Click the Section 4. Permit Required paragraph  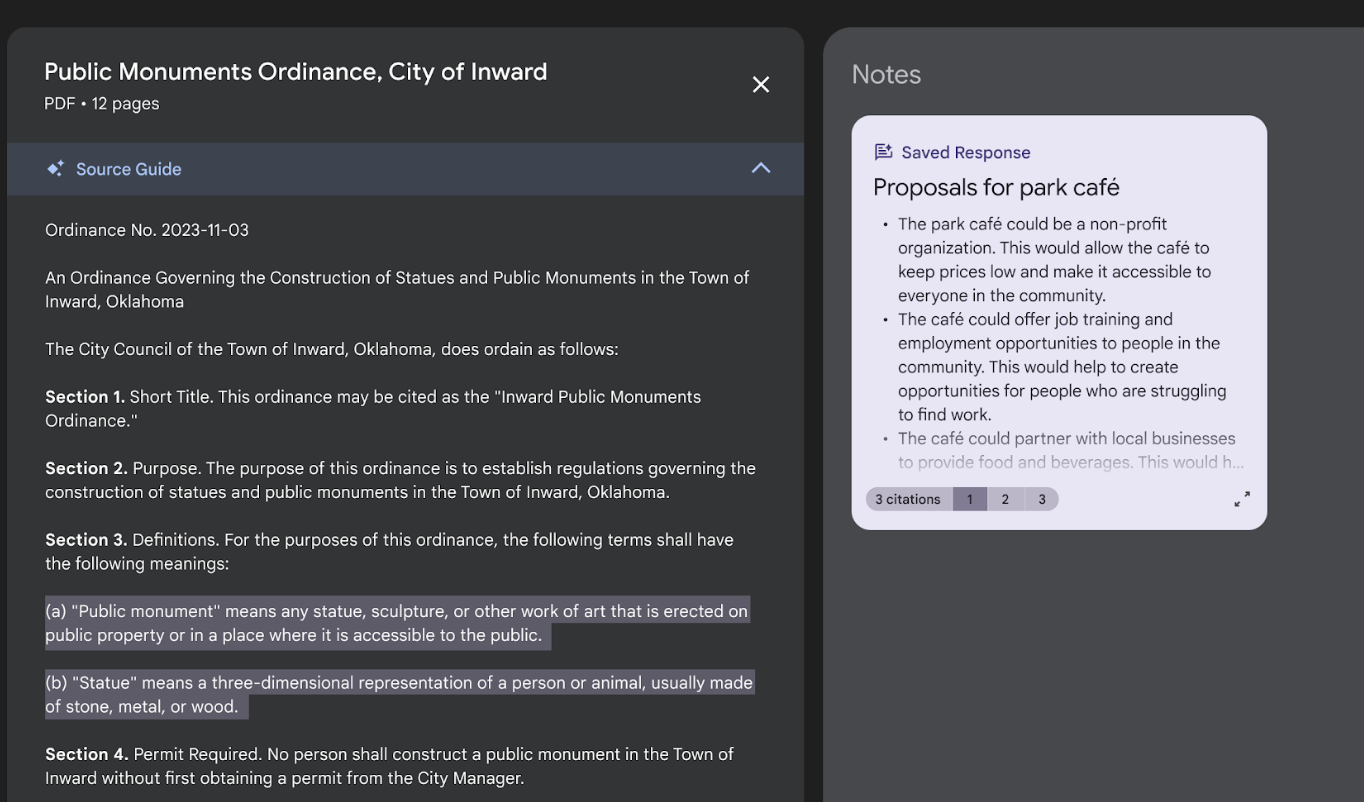[x=389, y=766]
